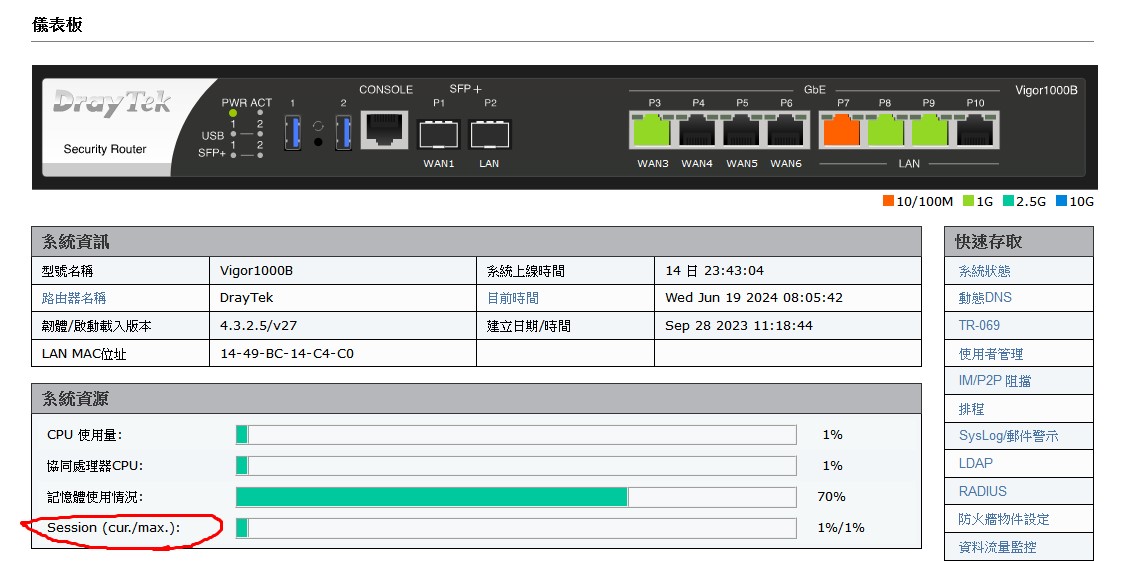Image resolution: width=1122 pixels, height=561 pixels.
Task: Click the 路由器名稱 link
Action: [74, 298]
